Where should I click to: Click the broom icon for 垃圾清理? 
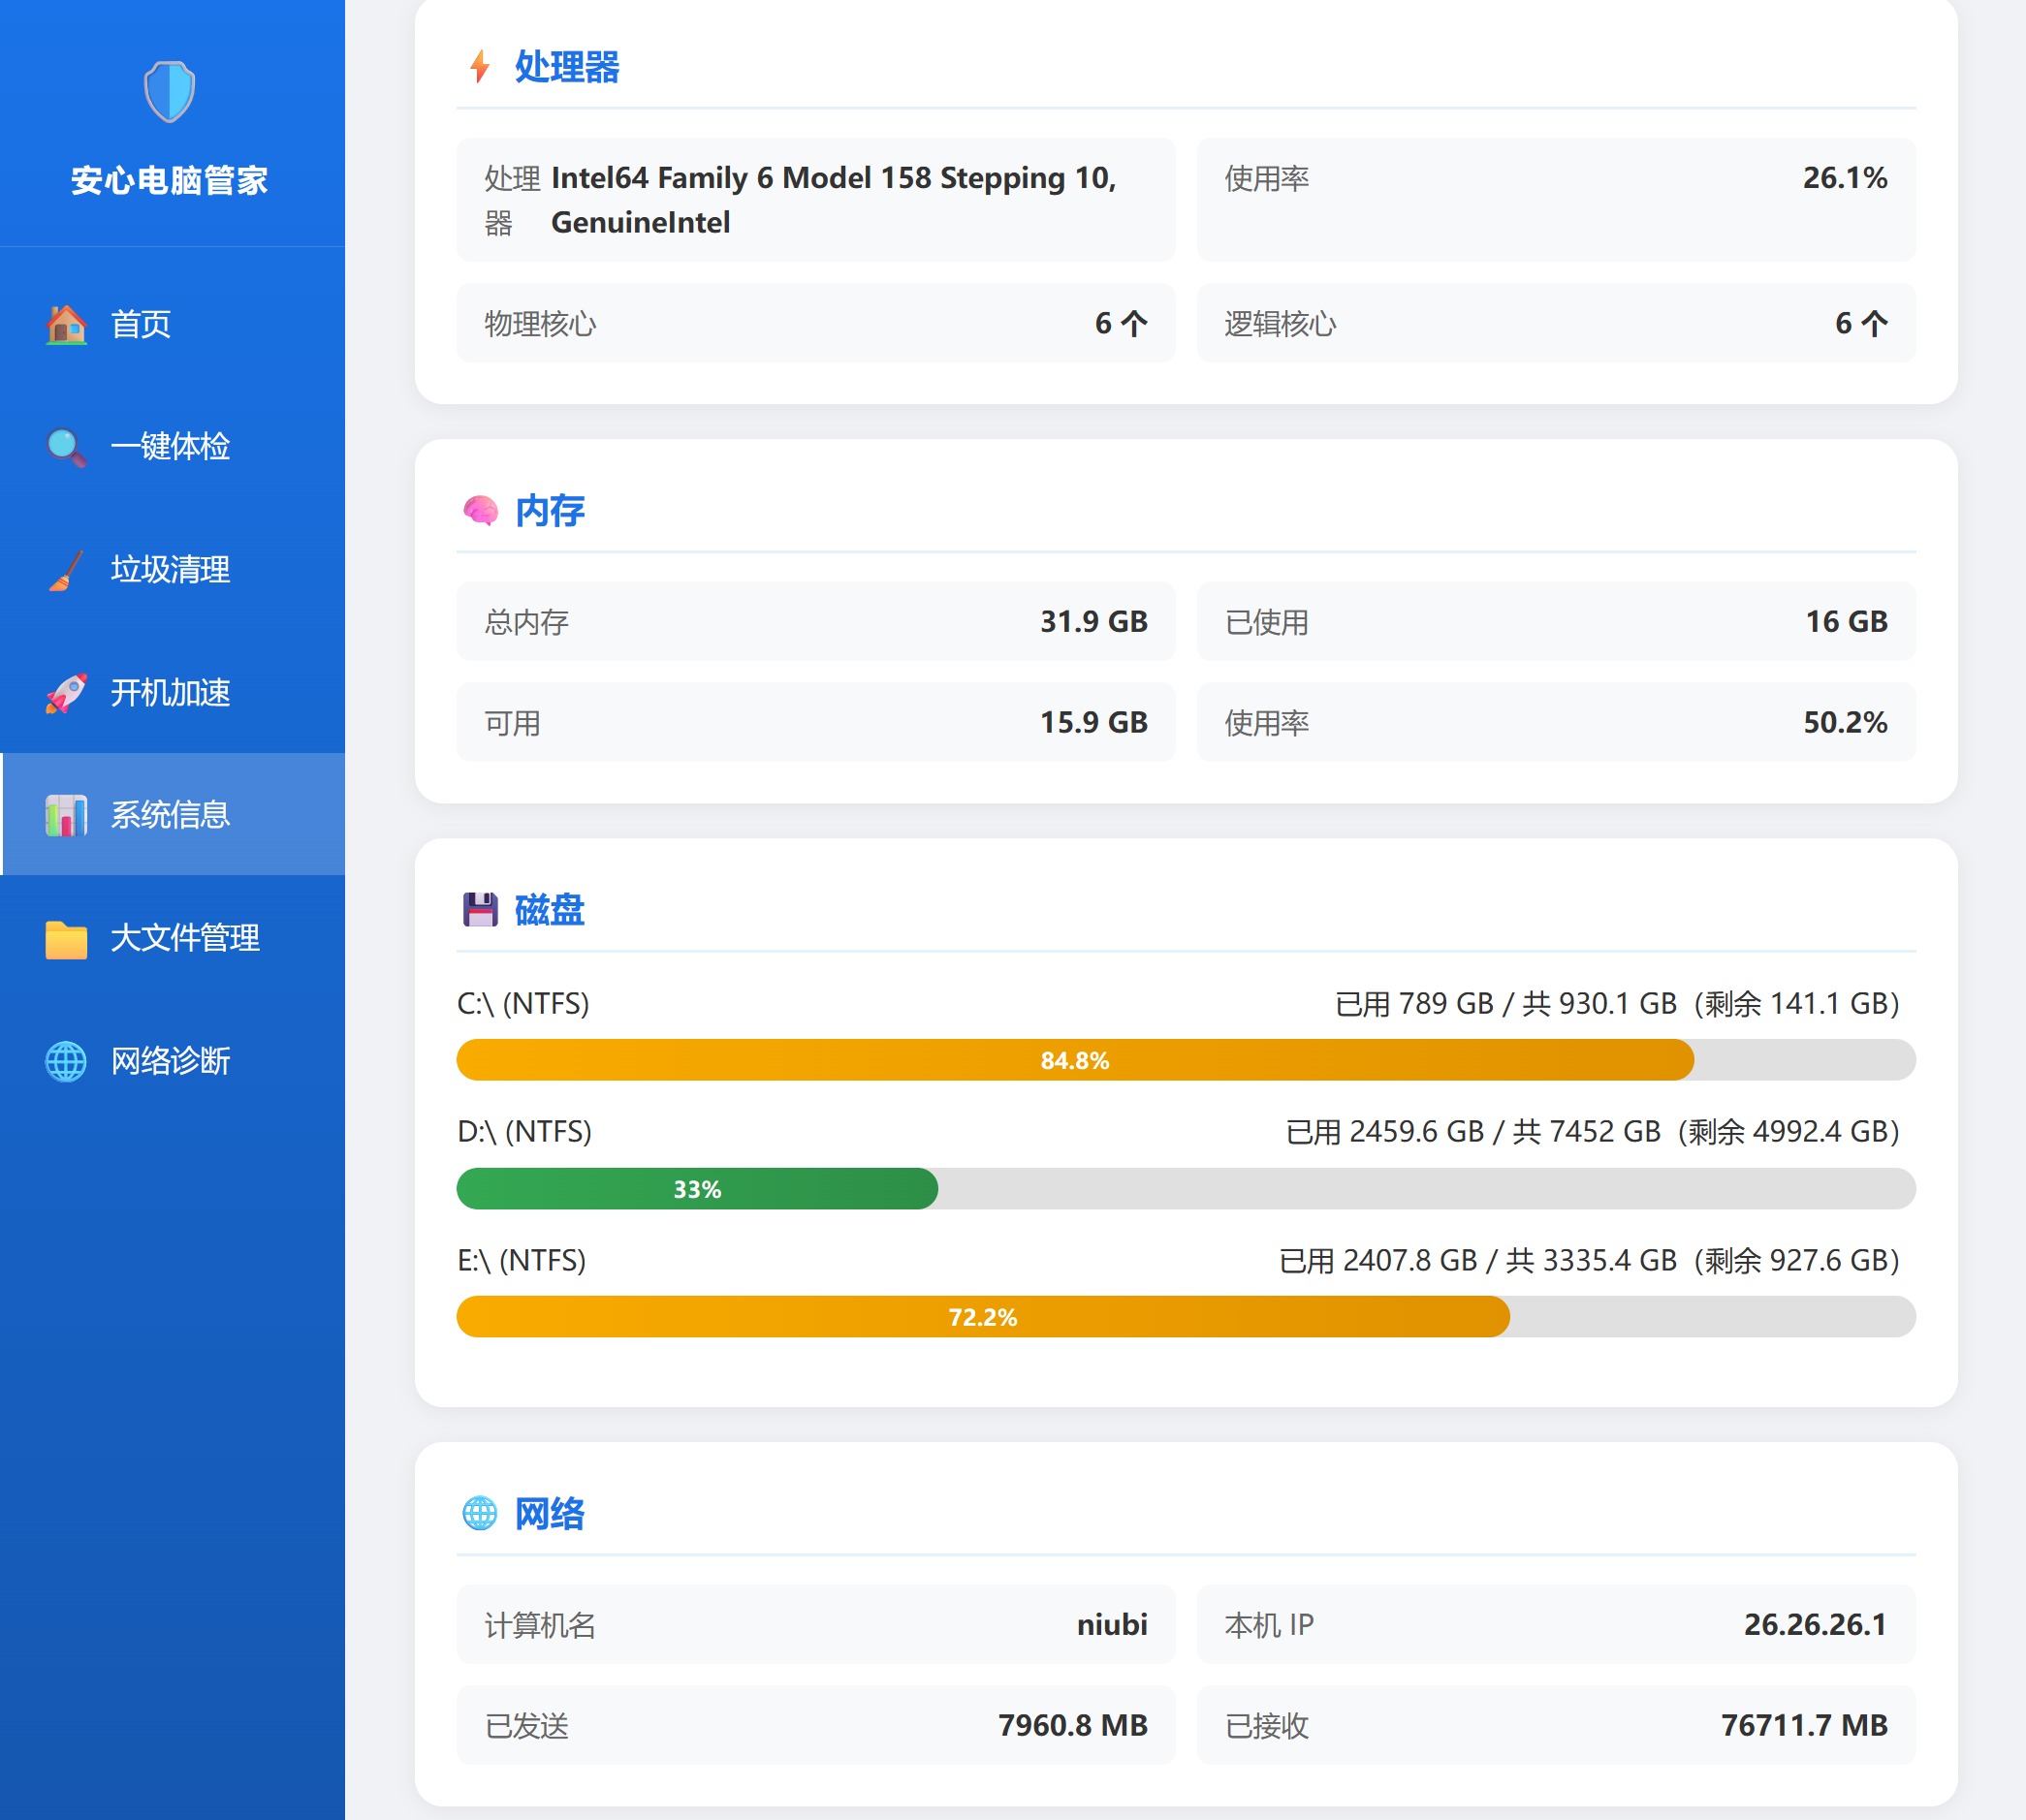coord(66,570)
